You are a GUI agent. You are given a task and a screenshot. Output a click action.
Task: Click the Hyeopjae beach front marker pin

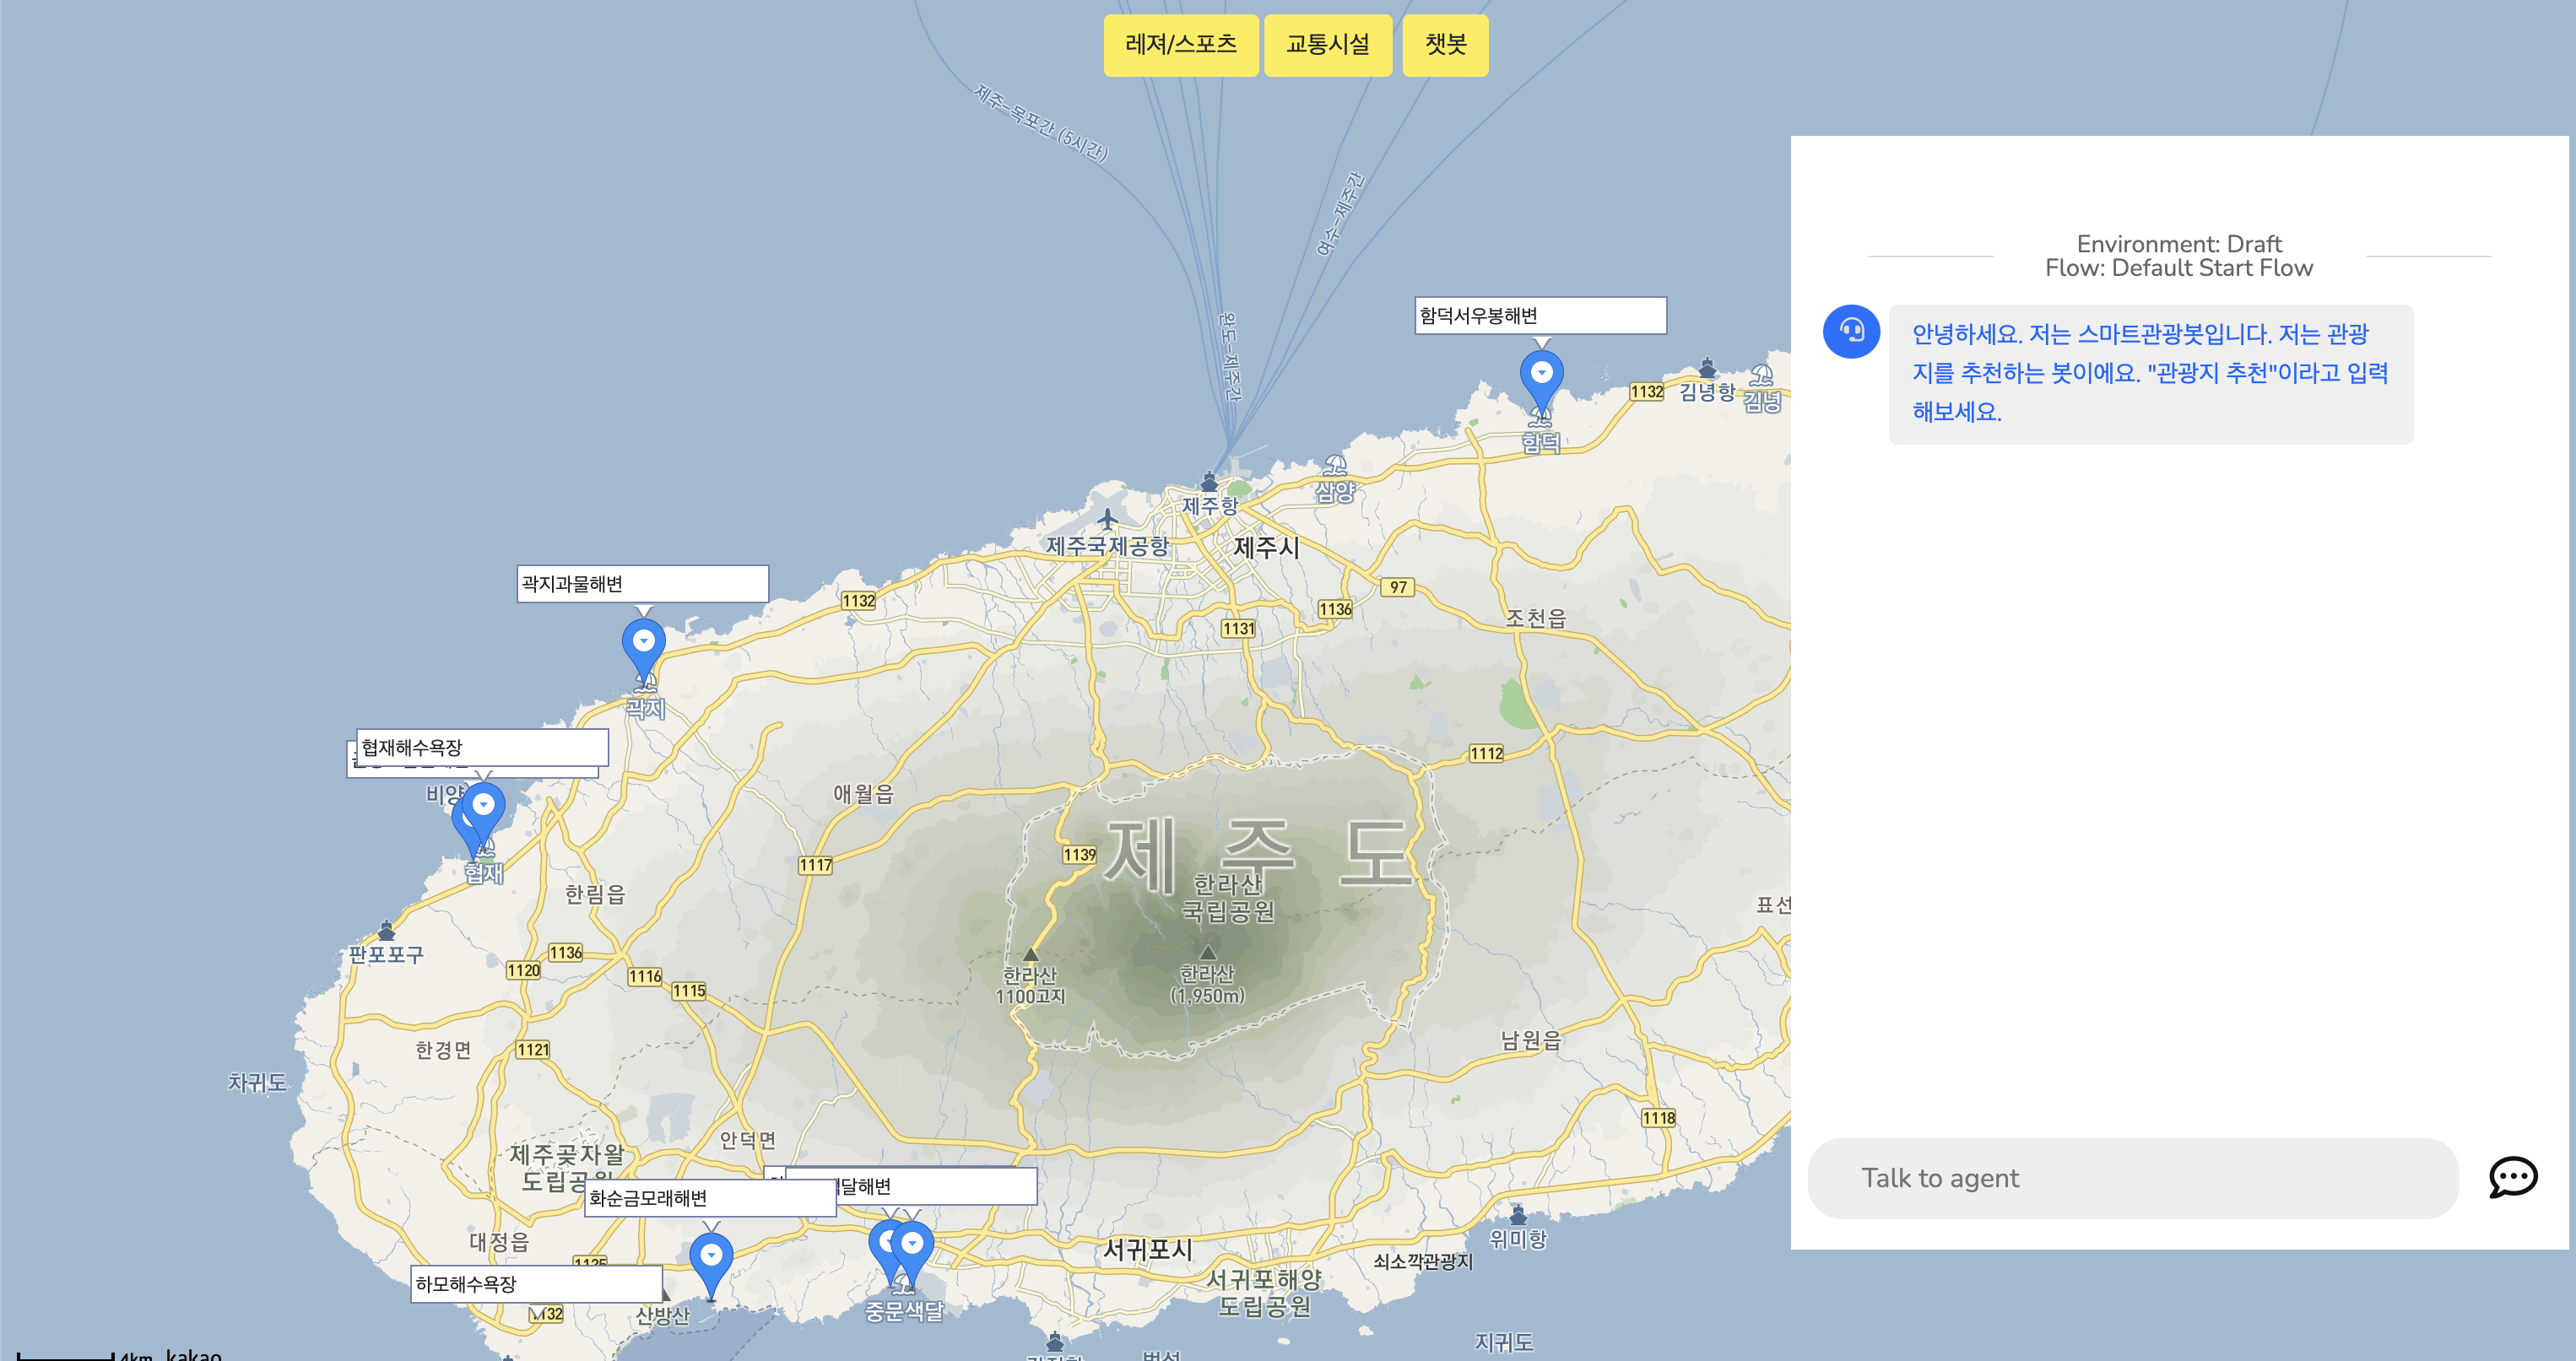coord(484,806)
